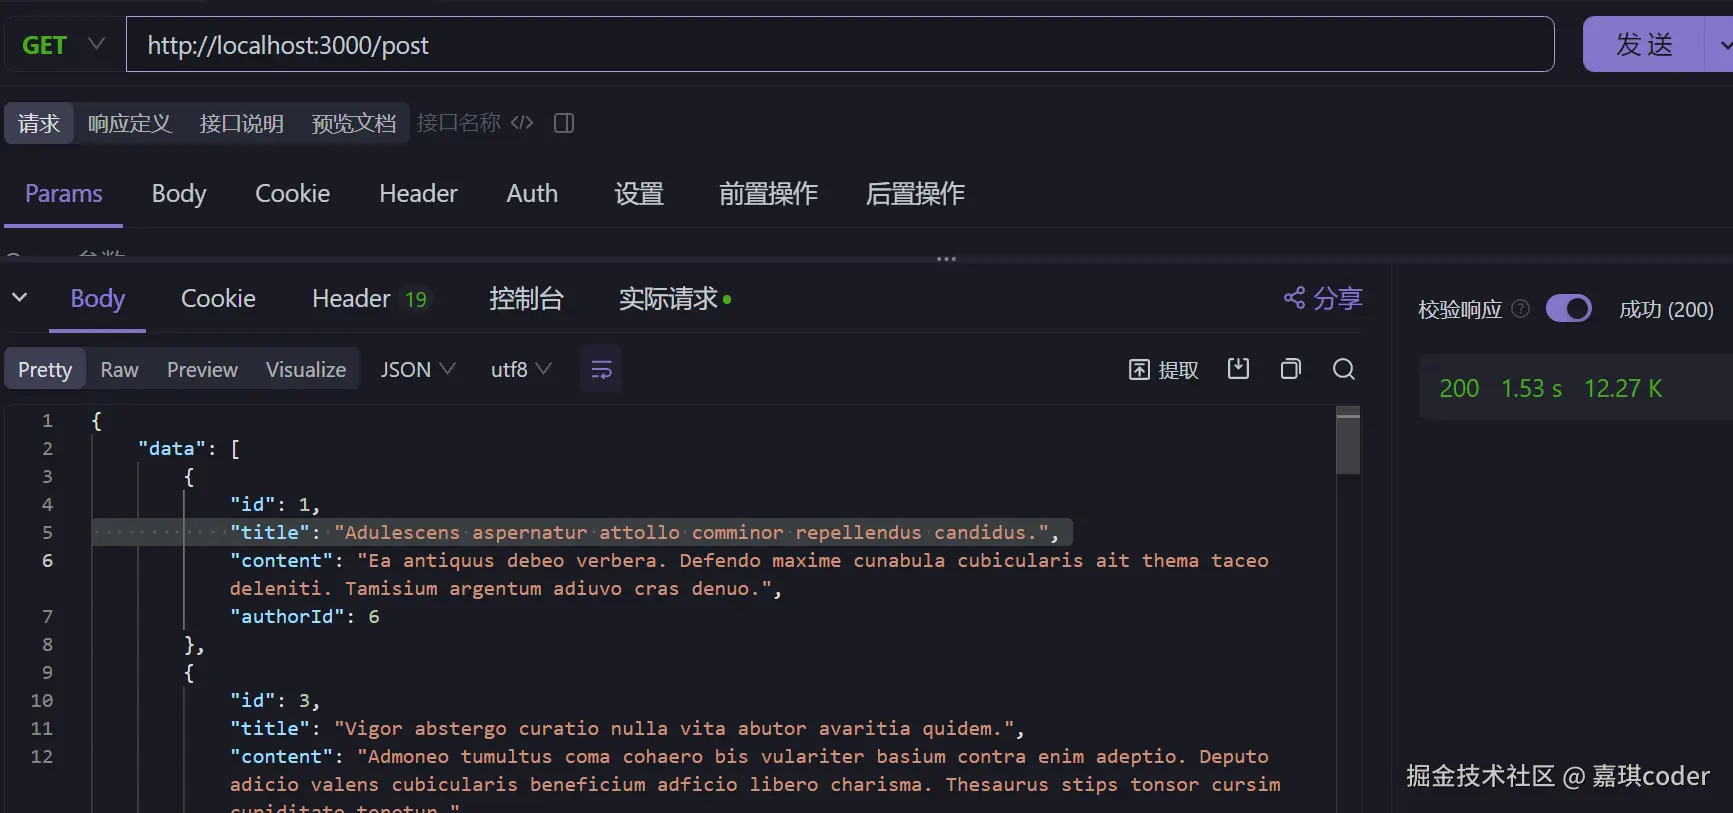Click the 提取 extract button

tap(1163, 370)
